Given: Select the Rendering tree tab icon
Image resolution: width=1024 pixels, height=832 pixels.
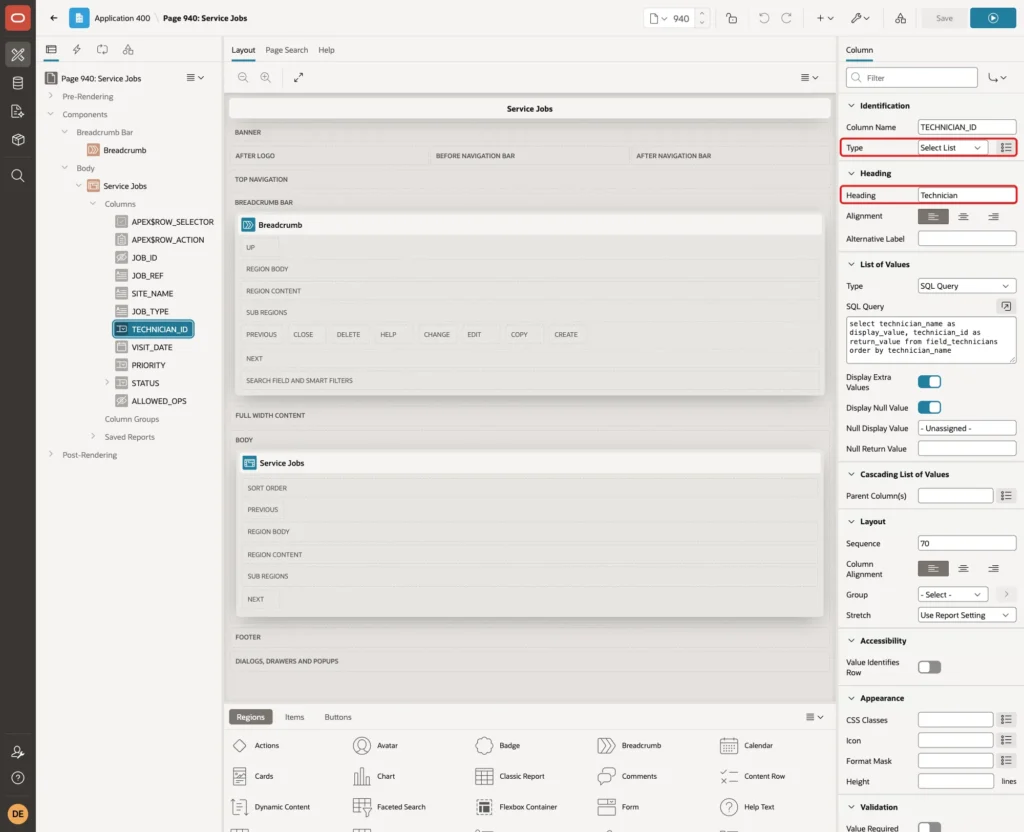Looking at the screenshot, I should pos(51,50).
